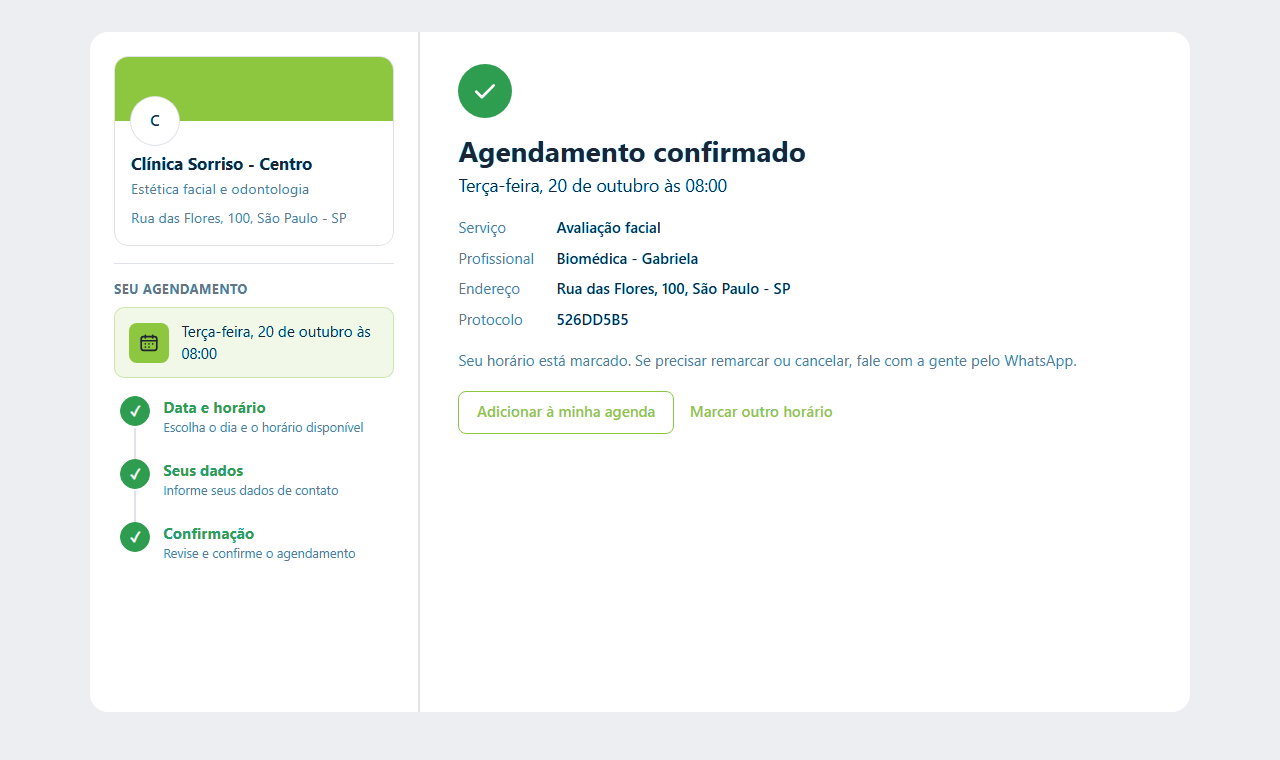1280x760 pixels.
Task: Click the calendar icon in Seu Agendamento
Action: point(149,343)
